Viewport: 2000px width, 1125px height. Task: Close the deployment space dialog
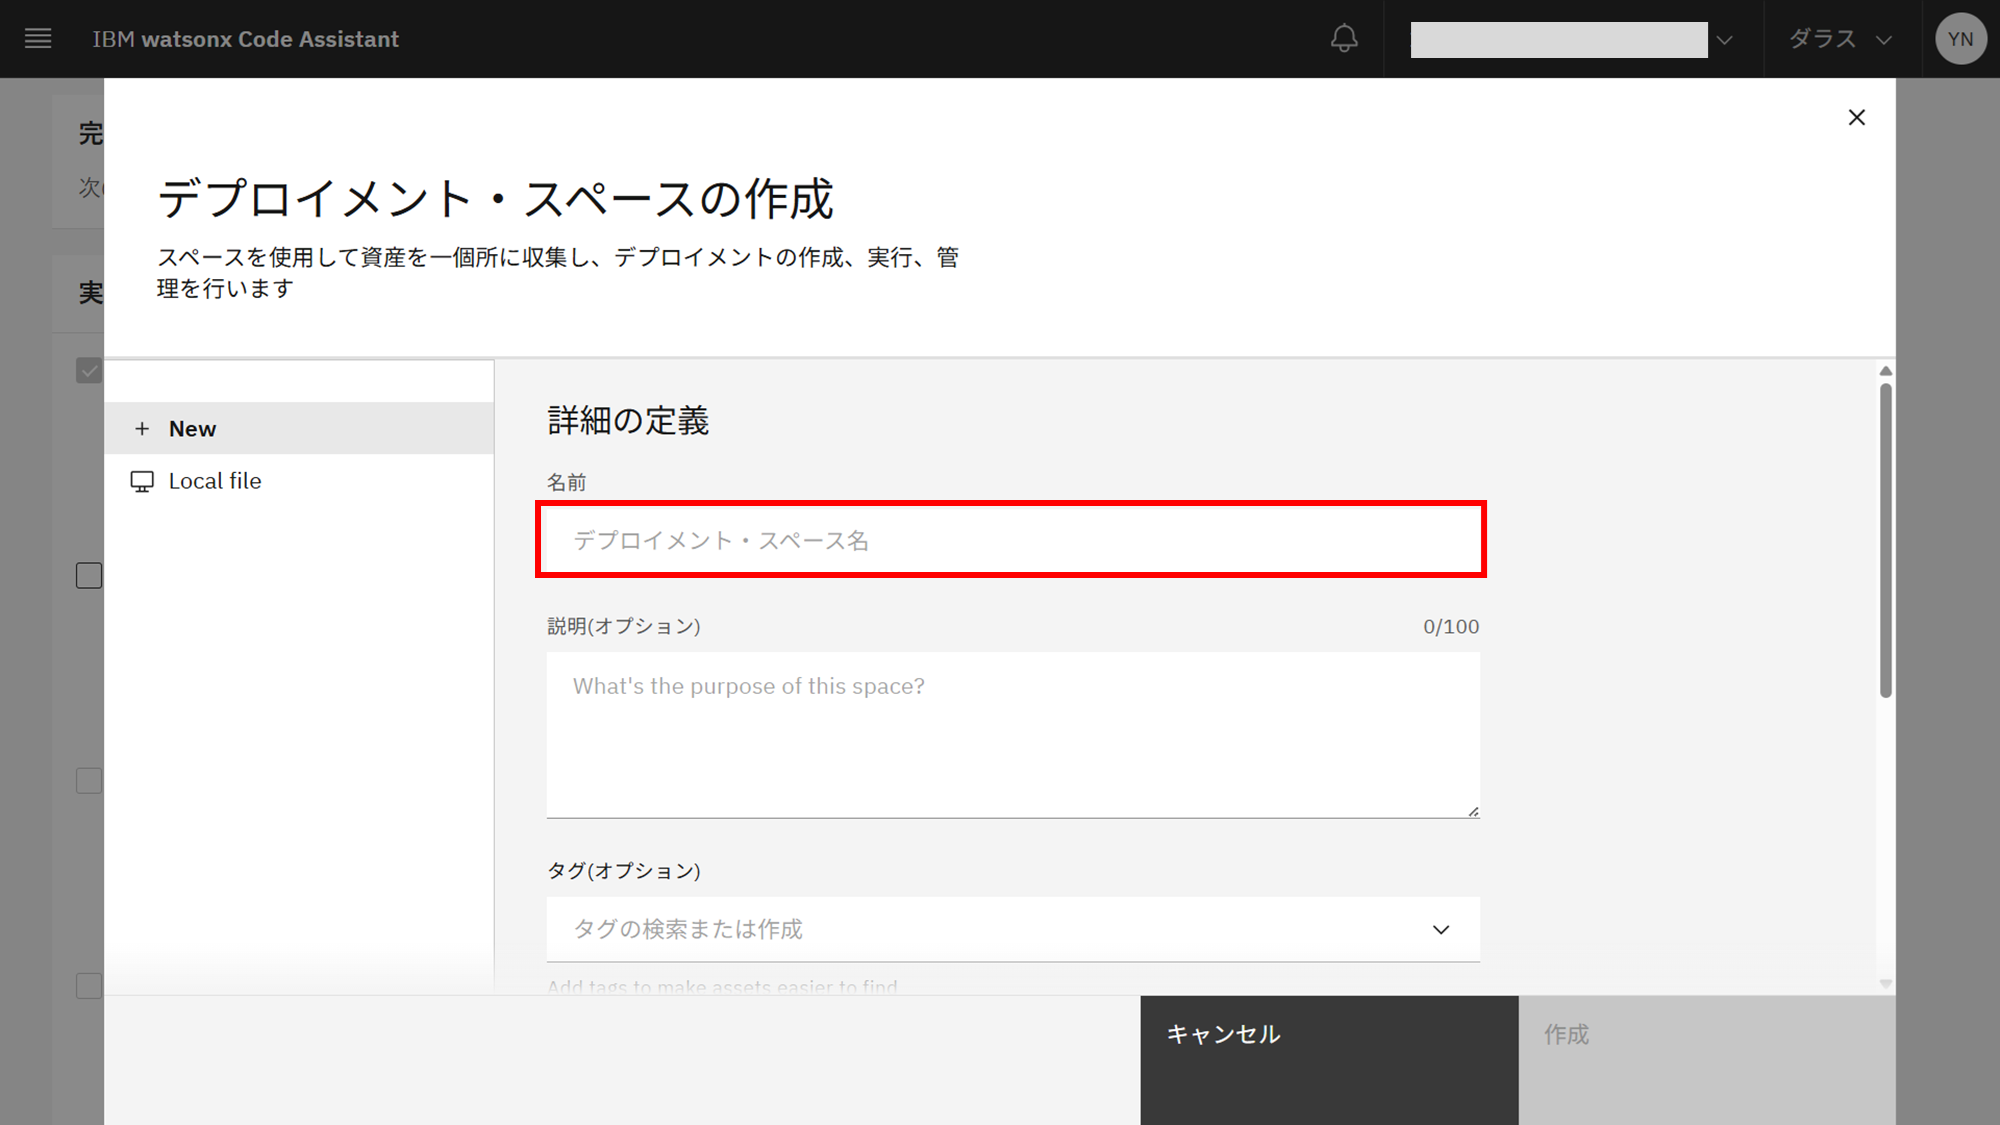pyautogui.click(x=1857, y=118)
